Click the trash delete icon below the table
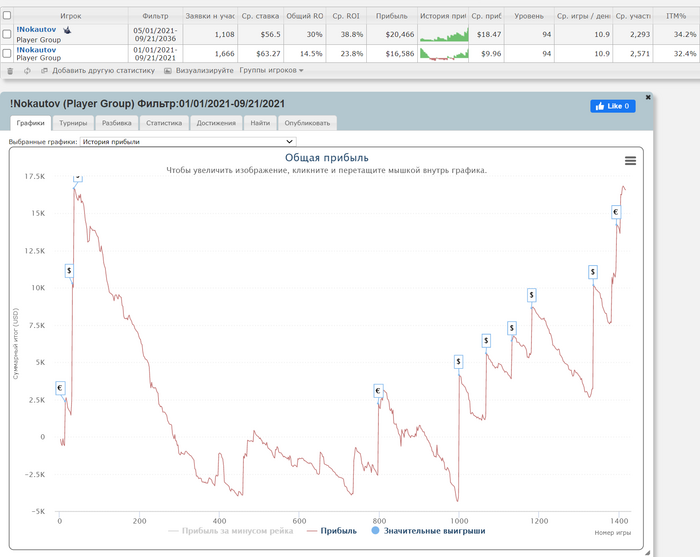This screenshot has height=557, width=700. 10,71
